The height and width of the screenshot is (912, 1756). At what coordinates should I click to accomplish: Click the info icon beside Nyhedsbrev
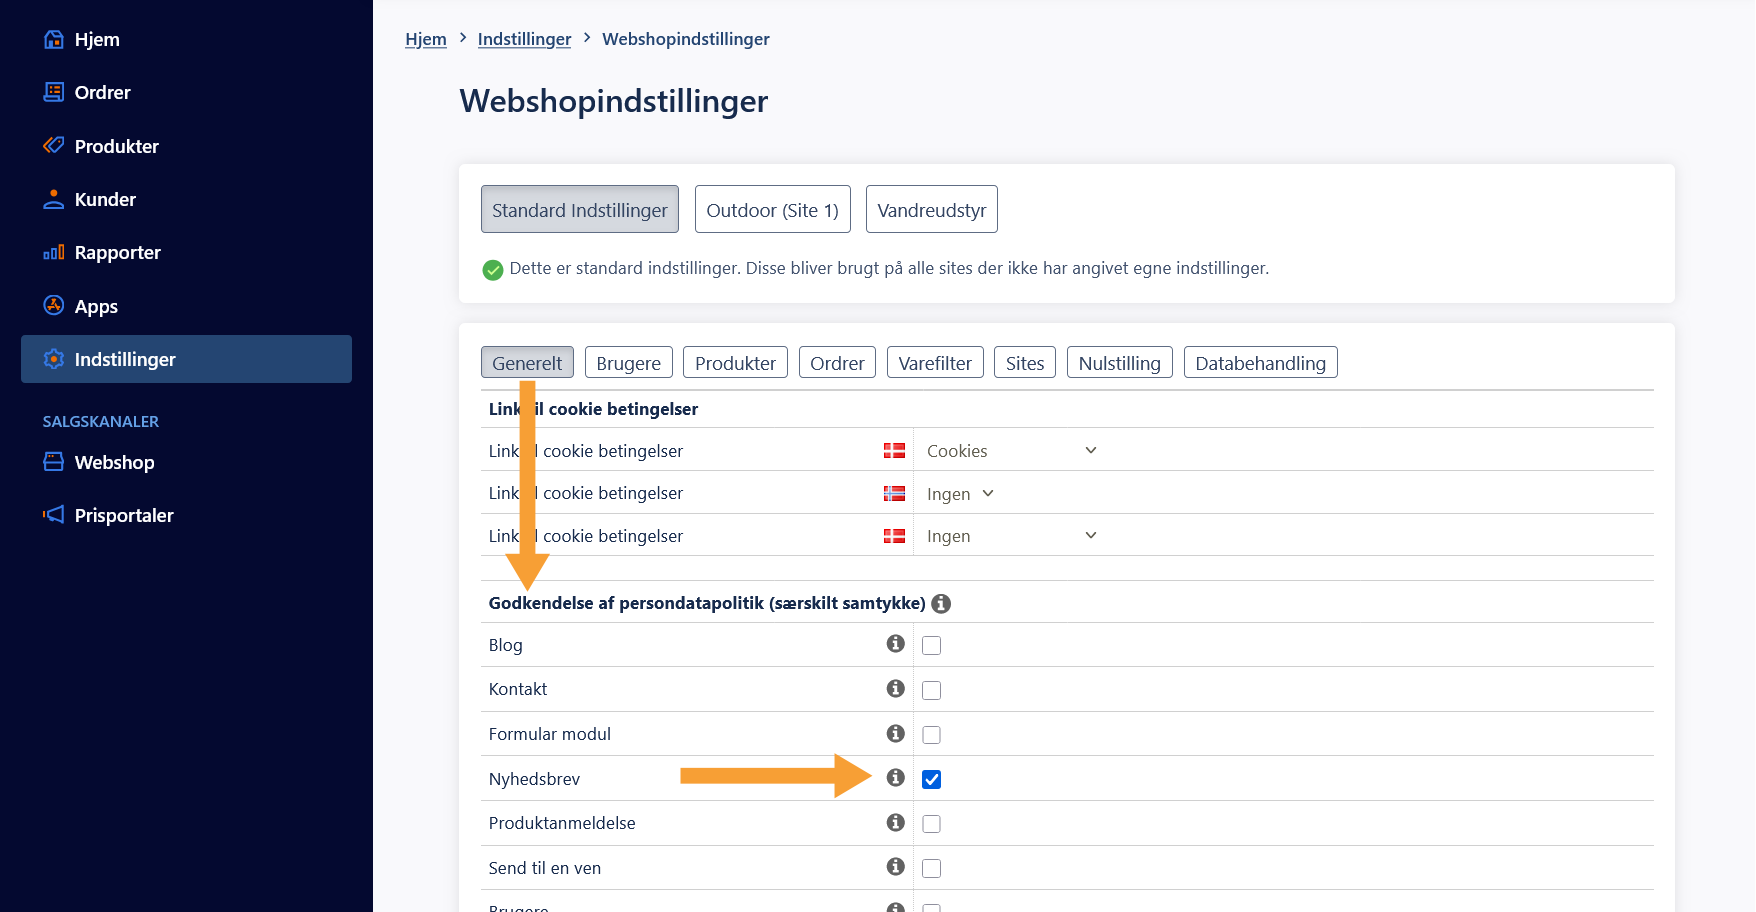(896, 778)
